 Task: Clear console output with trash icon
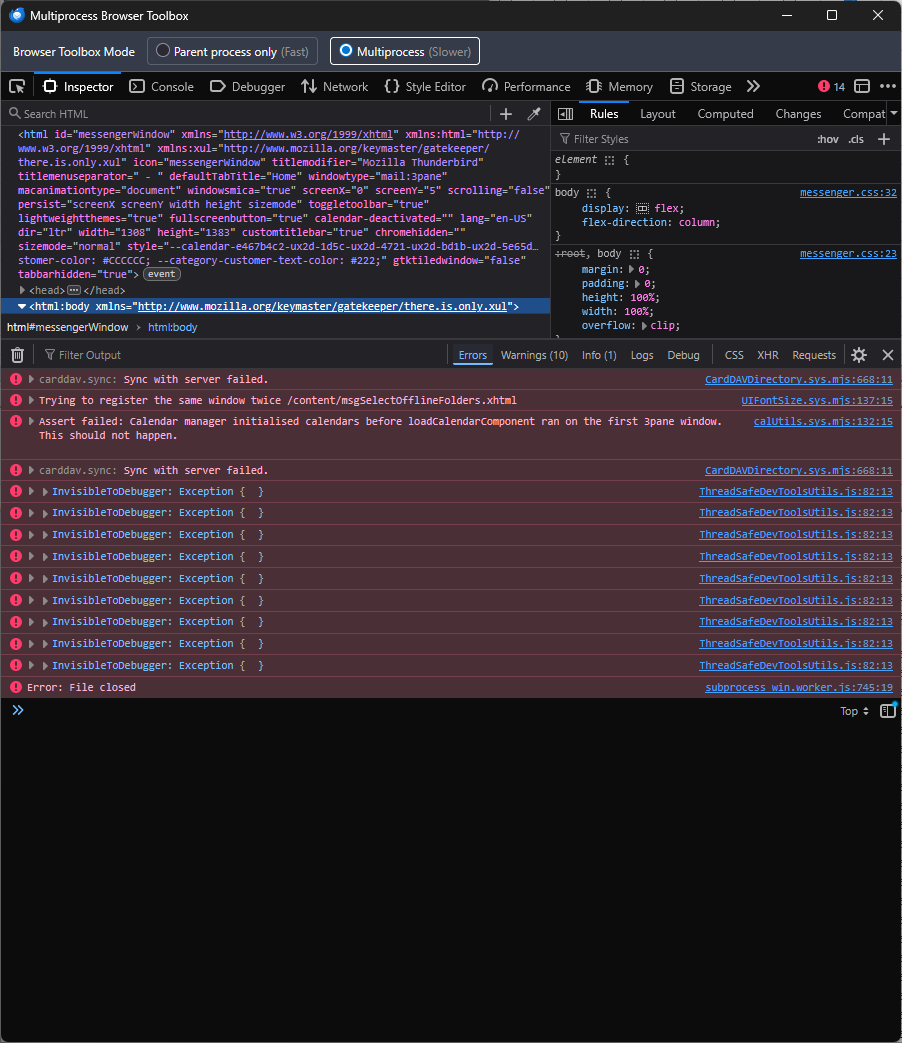coord(17,355)
